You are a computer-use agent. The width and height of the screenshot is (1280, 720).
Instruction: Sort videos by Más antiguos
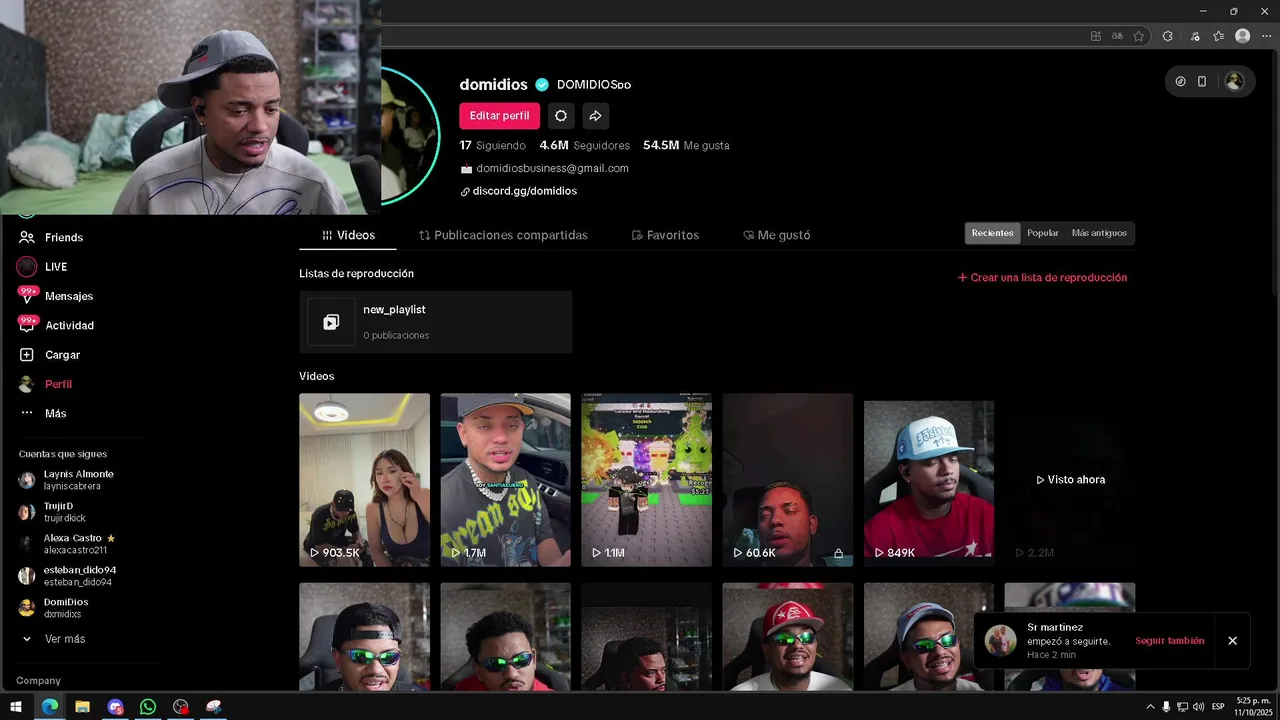click(x=1099, y=233)
